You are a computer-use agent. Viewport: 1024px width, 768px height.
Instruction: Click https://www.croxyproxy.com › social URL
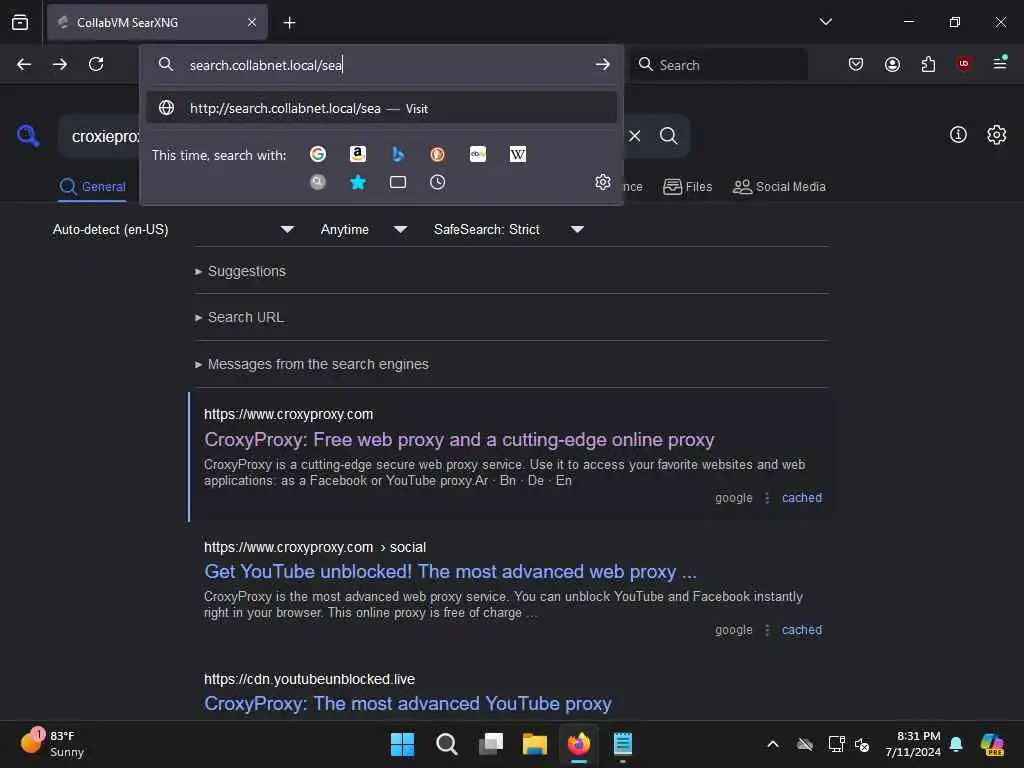pos(315,547)
